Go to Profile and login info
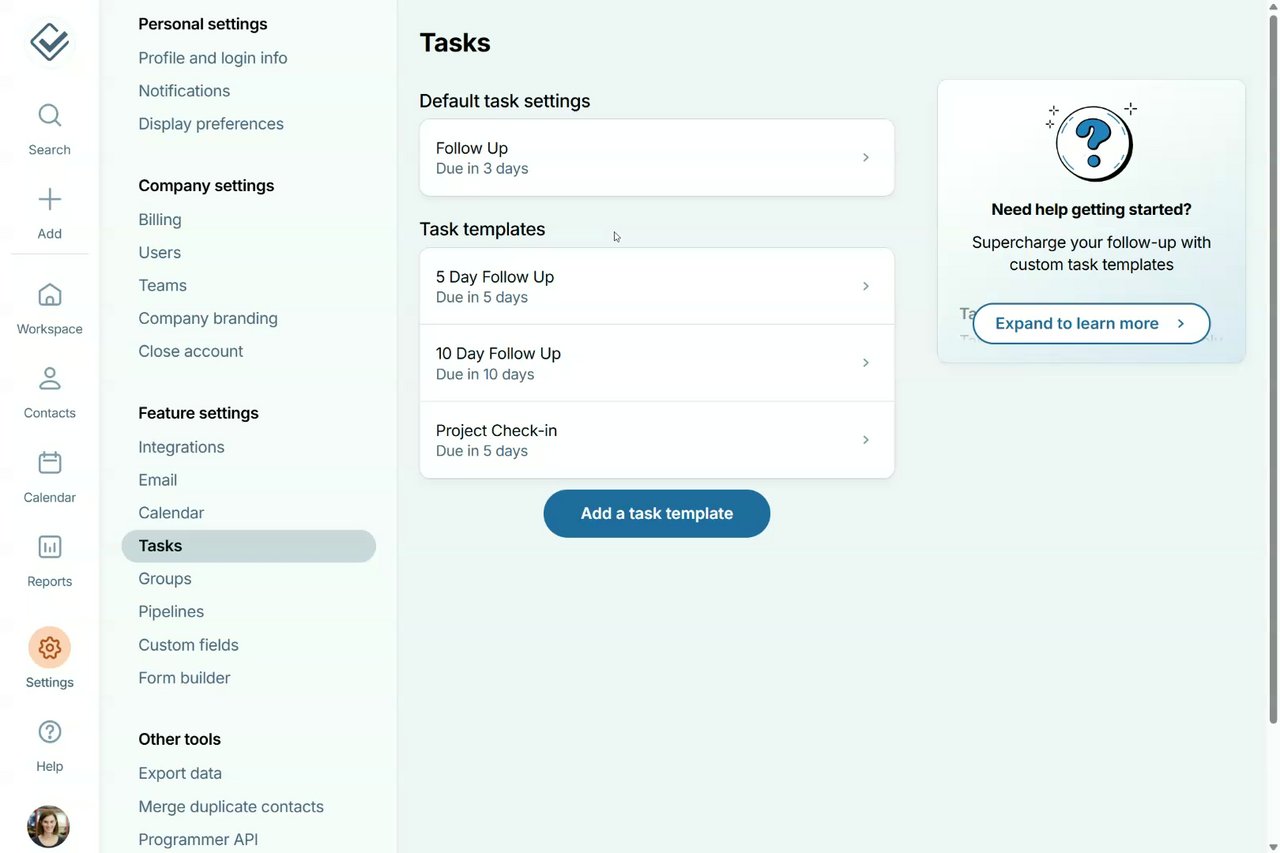1280x853 pixels. [x=213, y=58]
